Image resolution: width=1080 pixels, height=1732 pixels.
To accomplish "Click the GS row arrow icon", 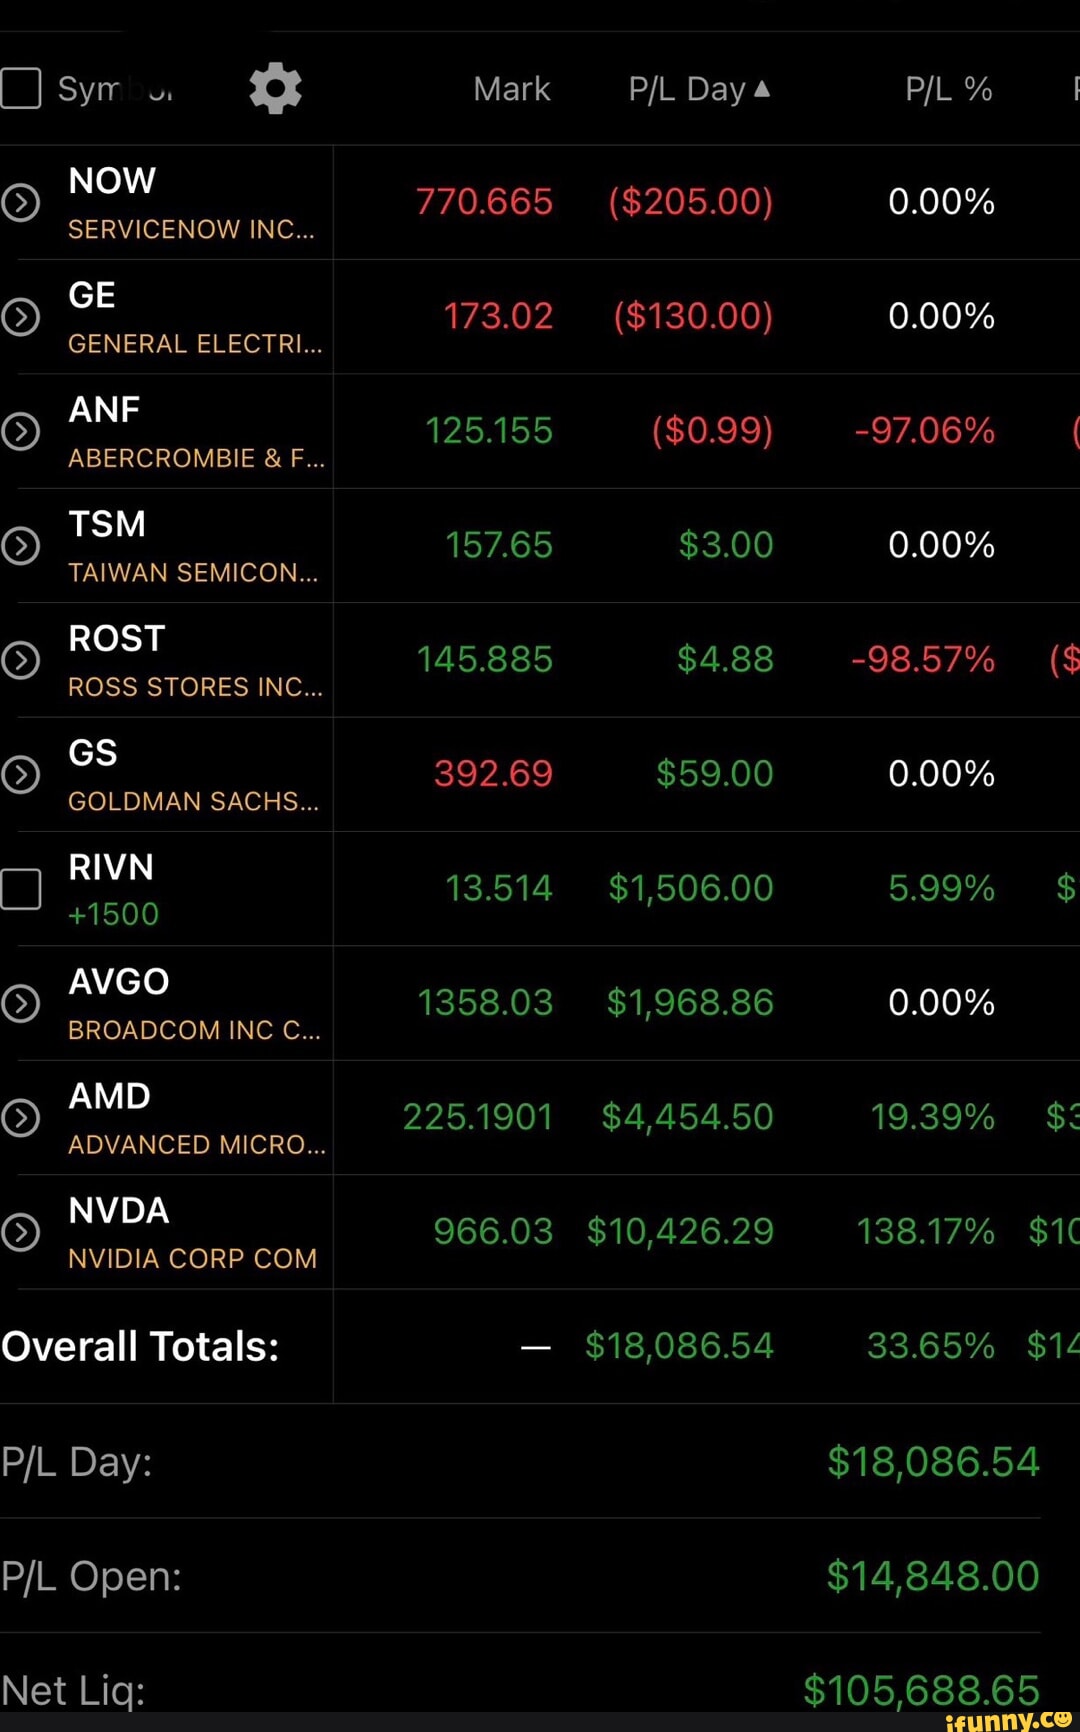I will [x=20, y=774].
